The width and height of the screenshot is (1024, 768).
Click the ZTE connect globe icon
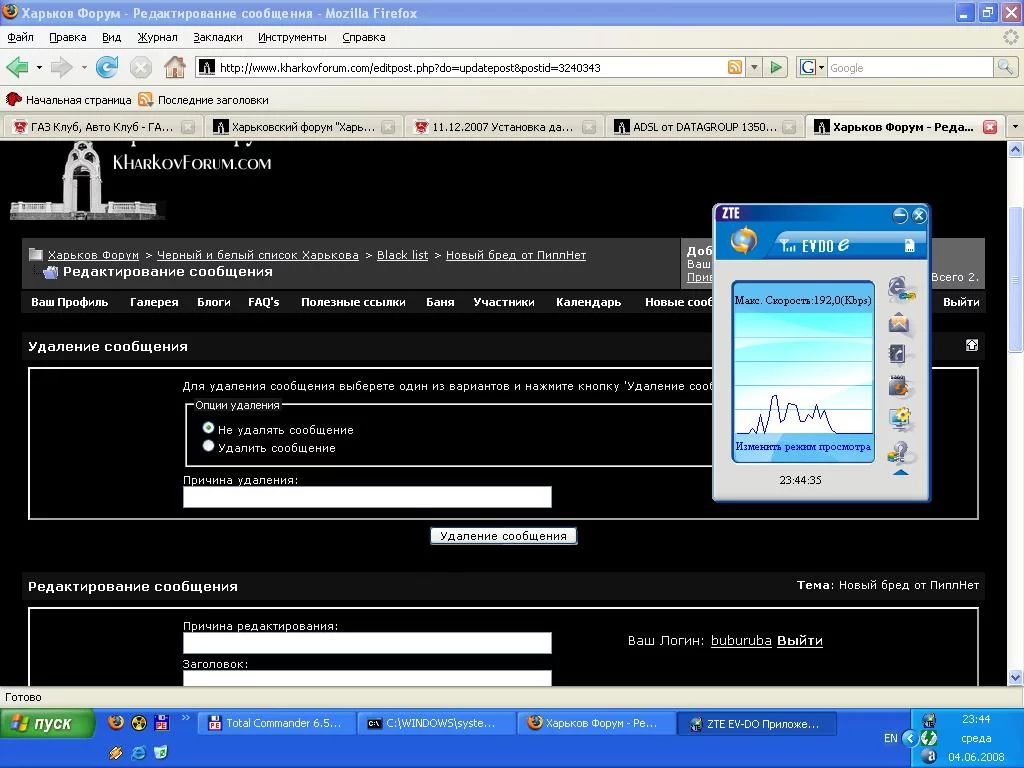coord(744,241)
